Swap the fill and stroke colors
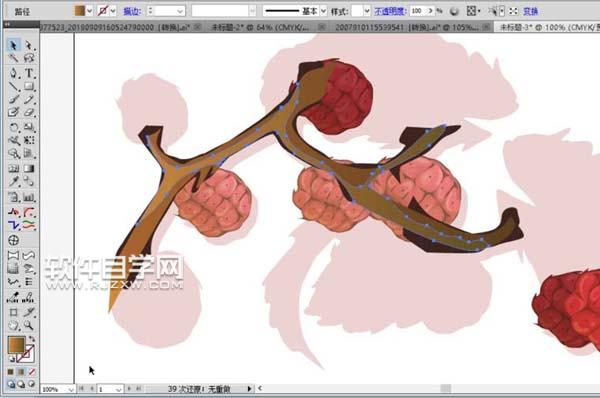This screenshot has width=600, height=398. pos(32,339)
